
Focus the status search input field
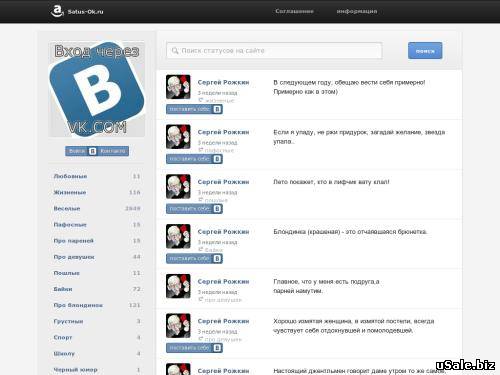(274, 51)
